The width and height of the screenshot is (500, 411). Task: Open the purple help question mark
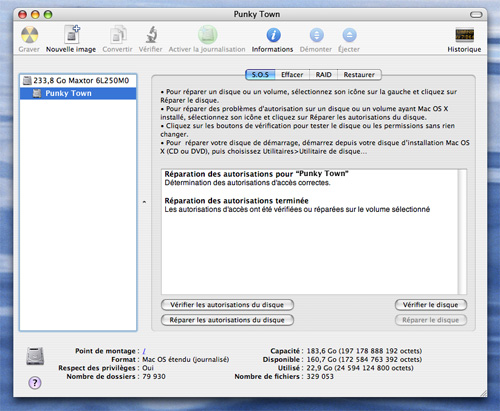tap(35, 383)
